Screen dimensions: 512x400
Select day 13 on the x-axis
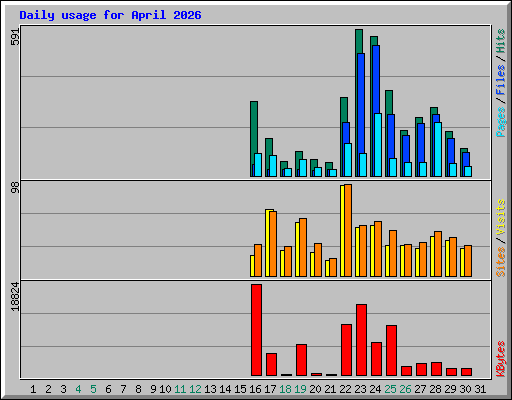pos(210,389)
